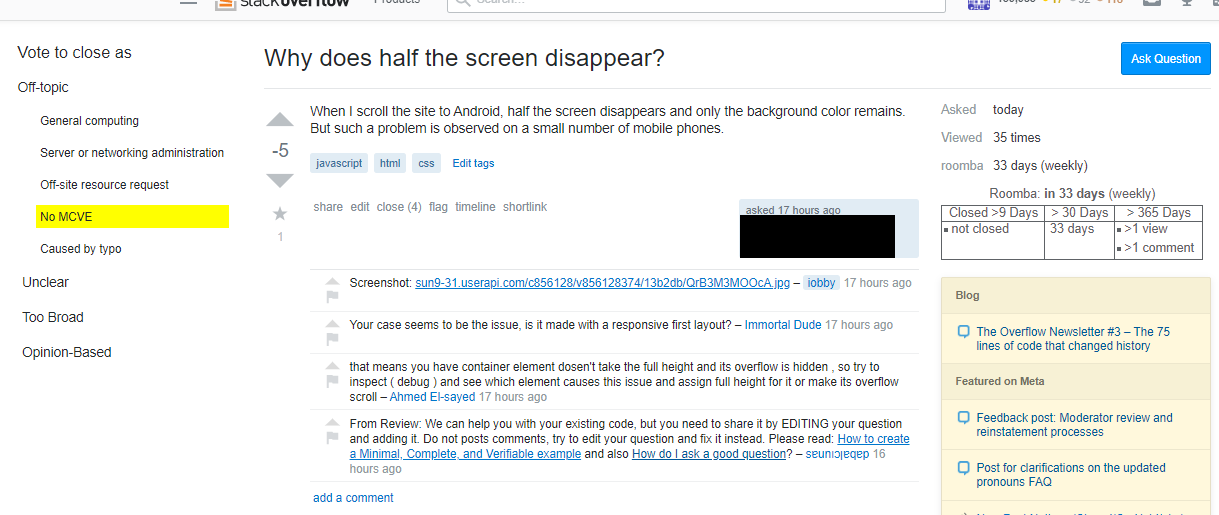Favorite the question with the star icon
Viewport: 1219px width, 515px height.
point(280,213)
